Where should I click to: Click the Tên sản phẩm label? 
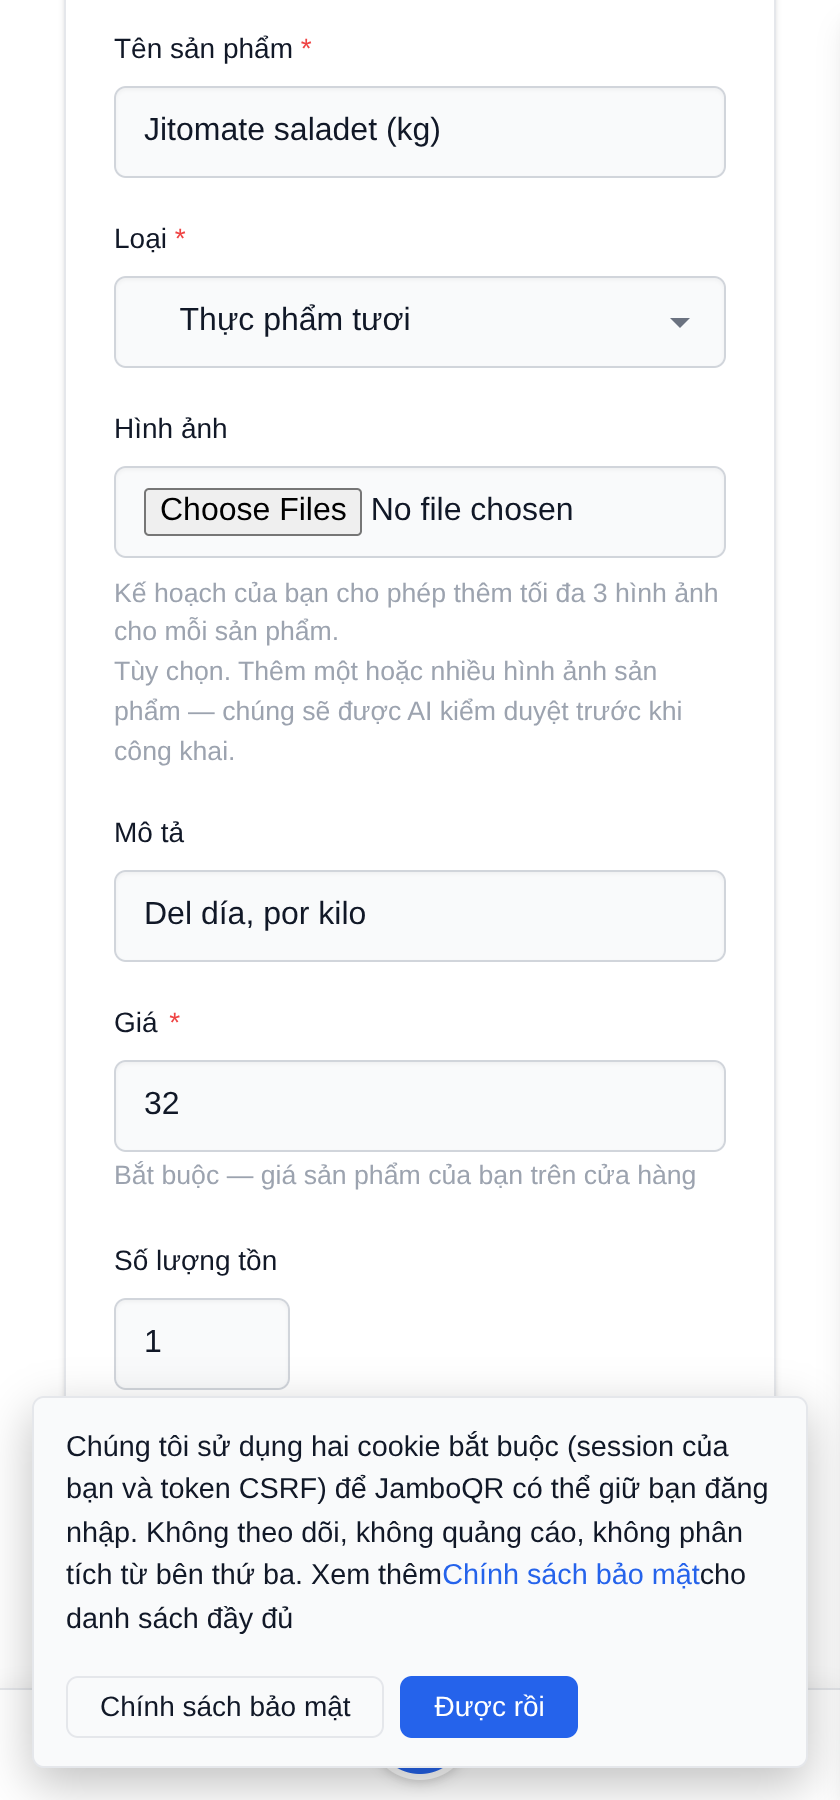click(204, 49)
